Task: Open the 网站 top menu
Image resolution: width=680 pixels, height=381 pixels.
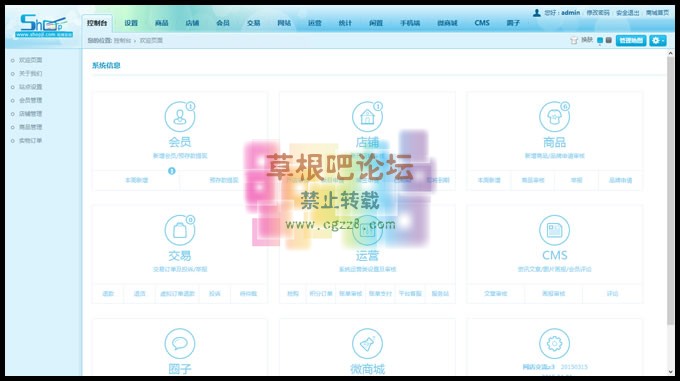Action: click(284, 23)
